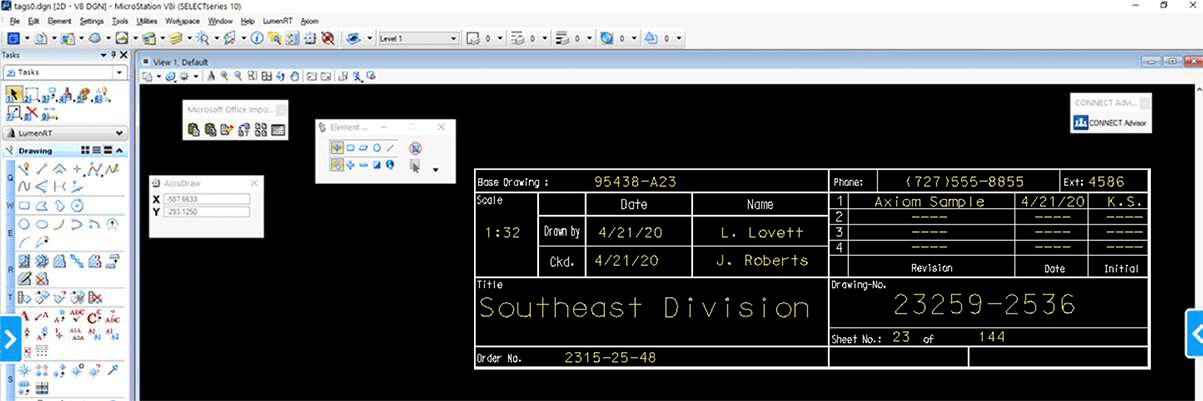Click the Clear selection button in Element Selection
This screenshot has width=1203, height=401.
coord(416,148)
